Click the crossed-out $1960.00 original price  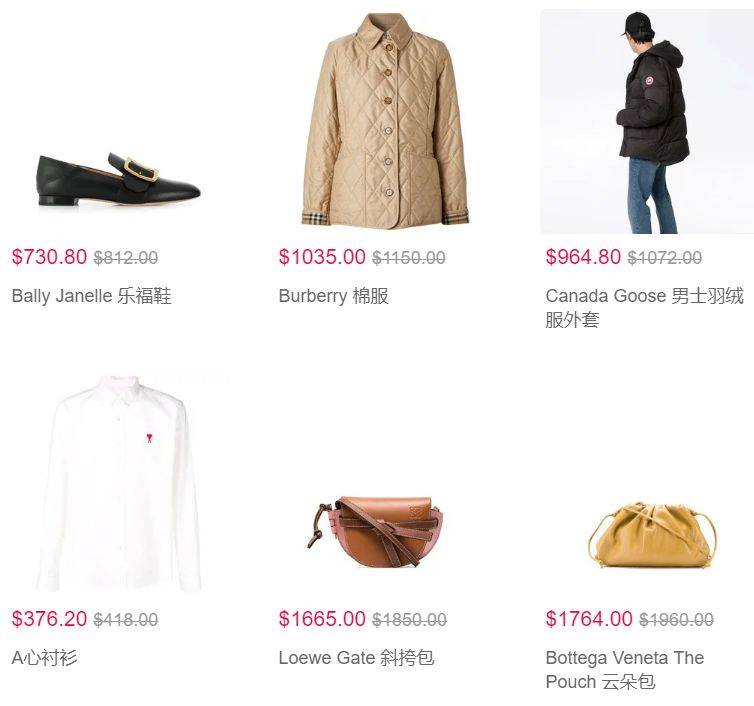(x=676, y=619)
